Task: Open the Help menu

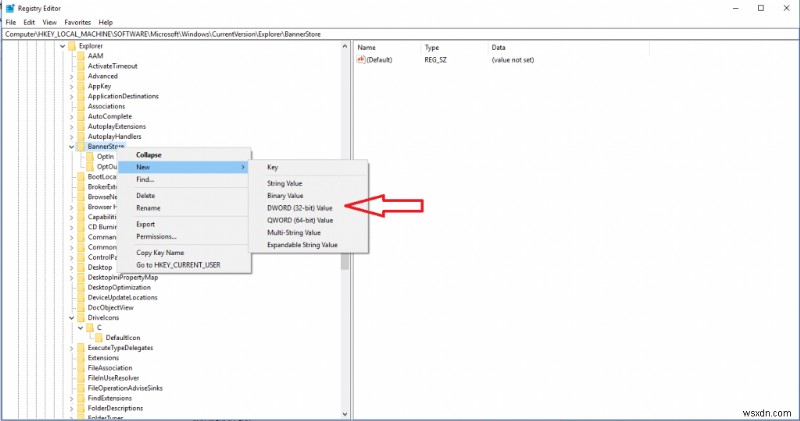Action: coord(106,22)
